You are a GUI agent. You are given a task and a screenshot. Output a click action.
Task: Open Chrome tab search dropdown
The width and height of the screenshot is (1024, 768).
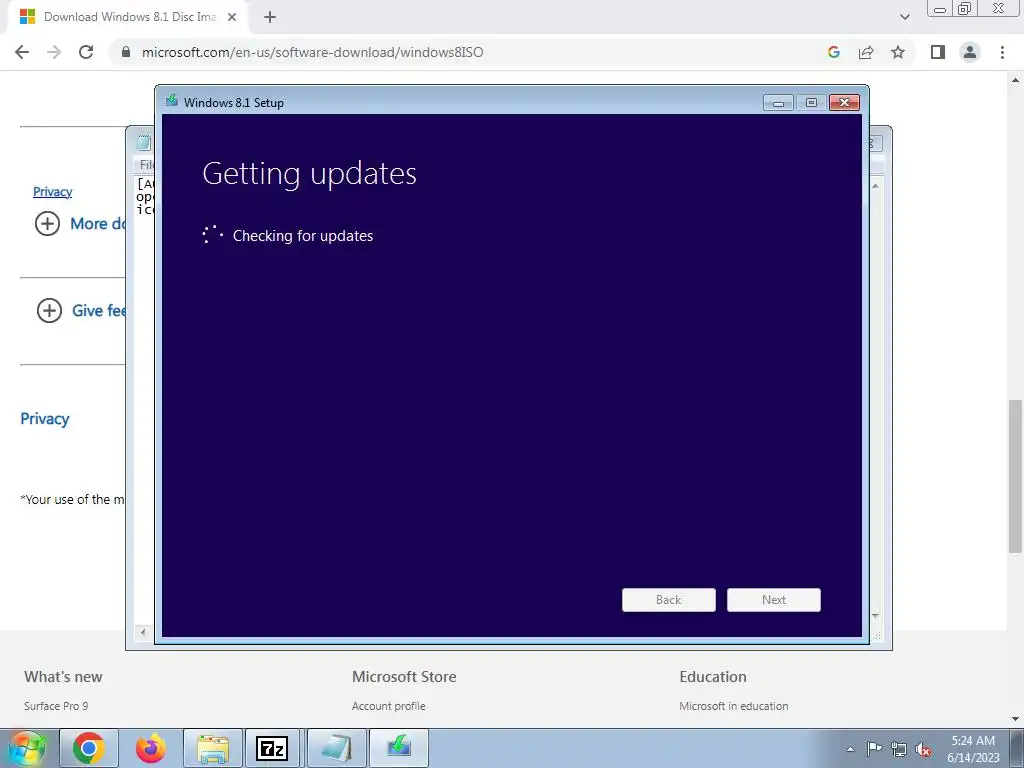[x=904, y=17]
